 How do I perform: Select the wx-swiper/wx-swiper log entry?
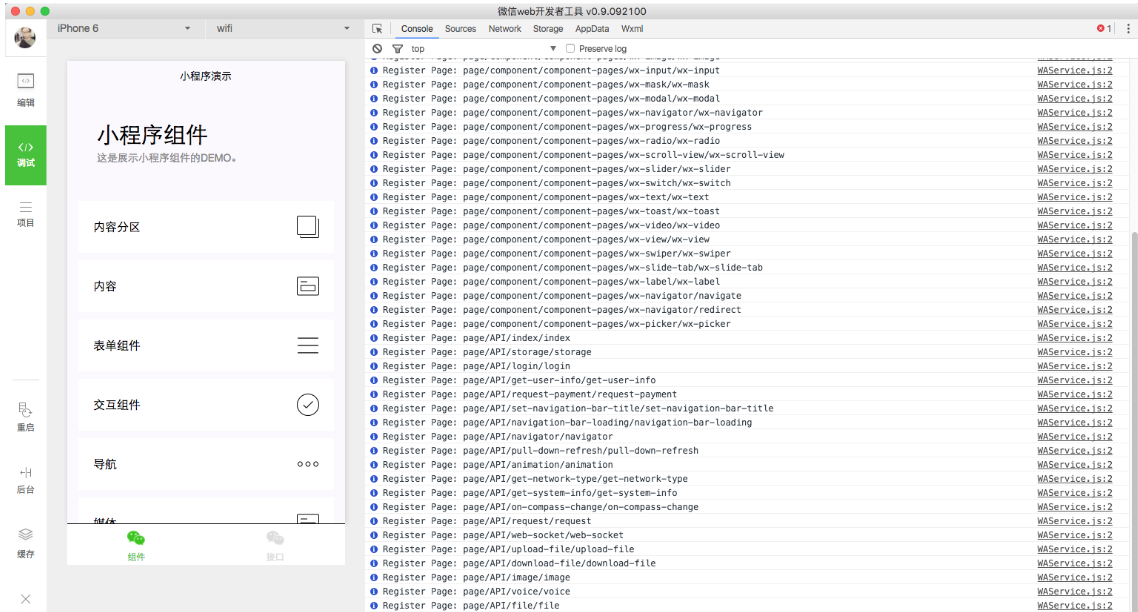point(748,253)
